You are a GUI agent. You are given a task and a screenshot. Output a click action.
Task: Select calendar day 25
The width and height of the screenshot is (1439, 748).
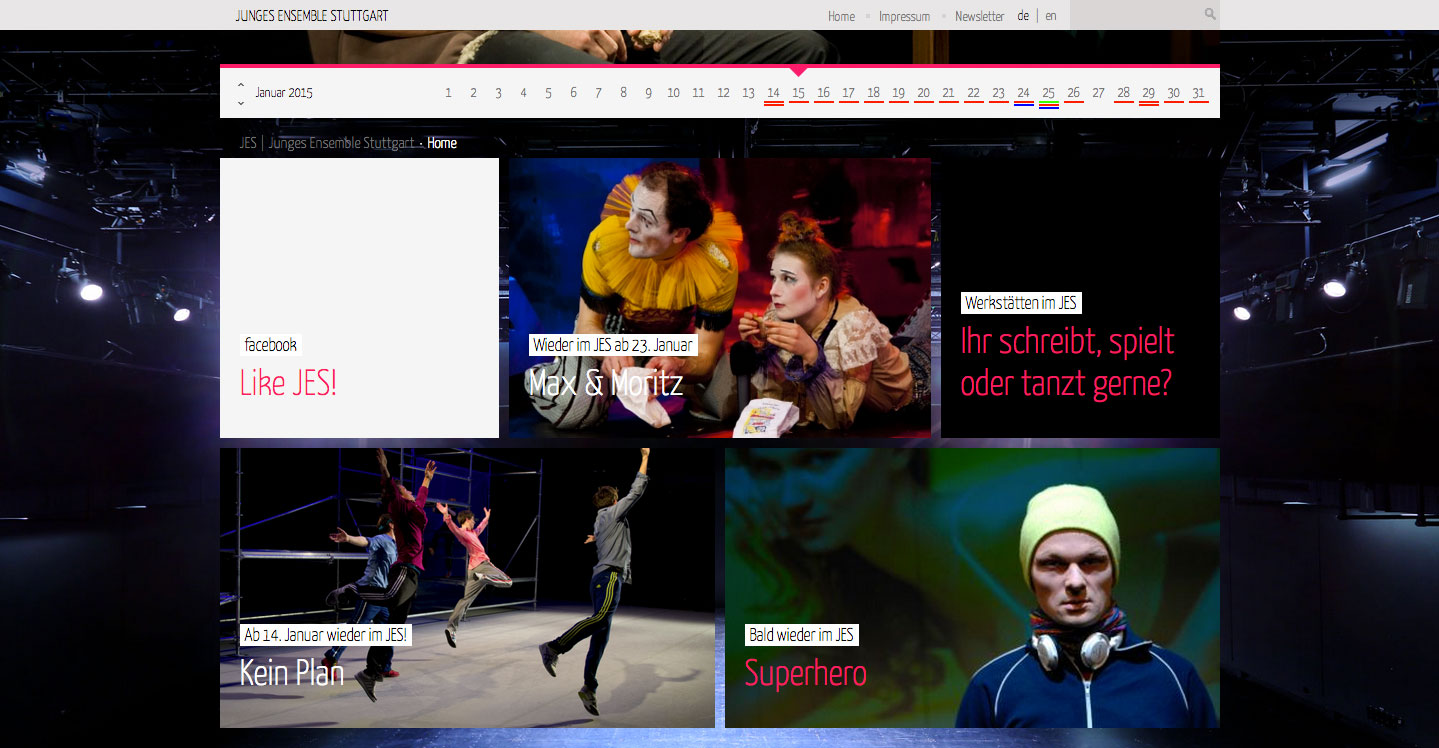click(x=1048, y=95)
